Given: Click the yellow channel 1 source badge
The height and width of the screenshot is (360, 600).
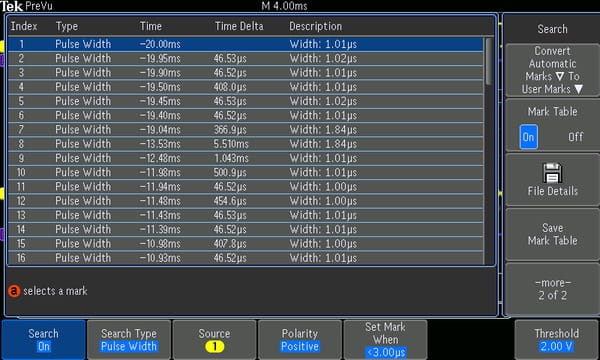Looking at the screenshot, I should (x=214, y=347).
